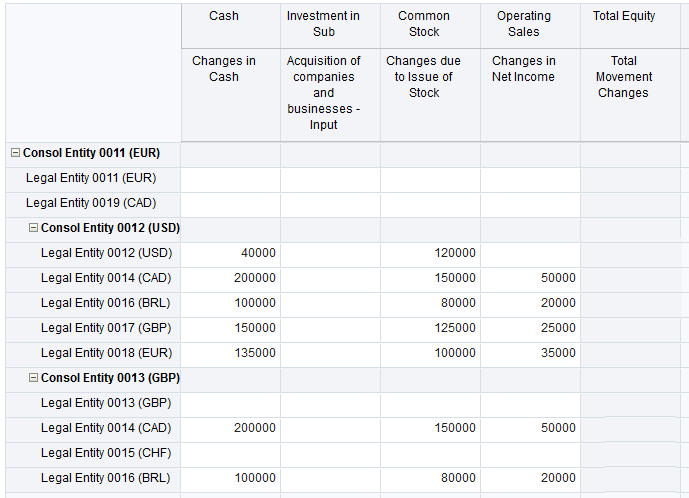689x498 pixels.
Task: Select the Common Stock column header
Action: (431, 25)
